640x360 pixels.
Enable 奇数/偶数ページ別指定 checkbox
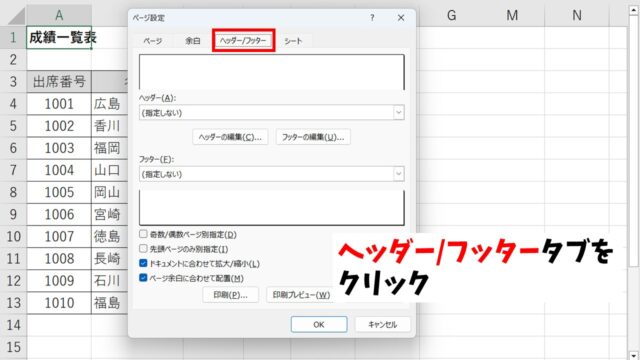tap(143, 234)
